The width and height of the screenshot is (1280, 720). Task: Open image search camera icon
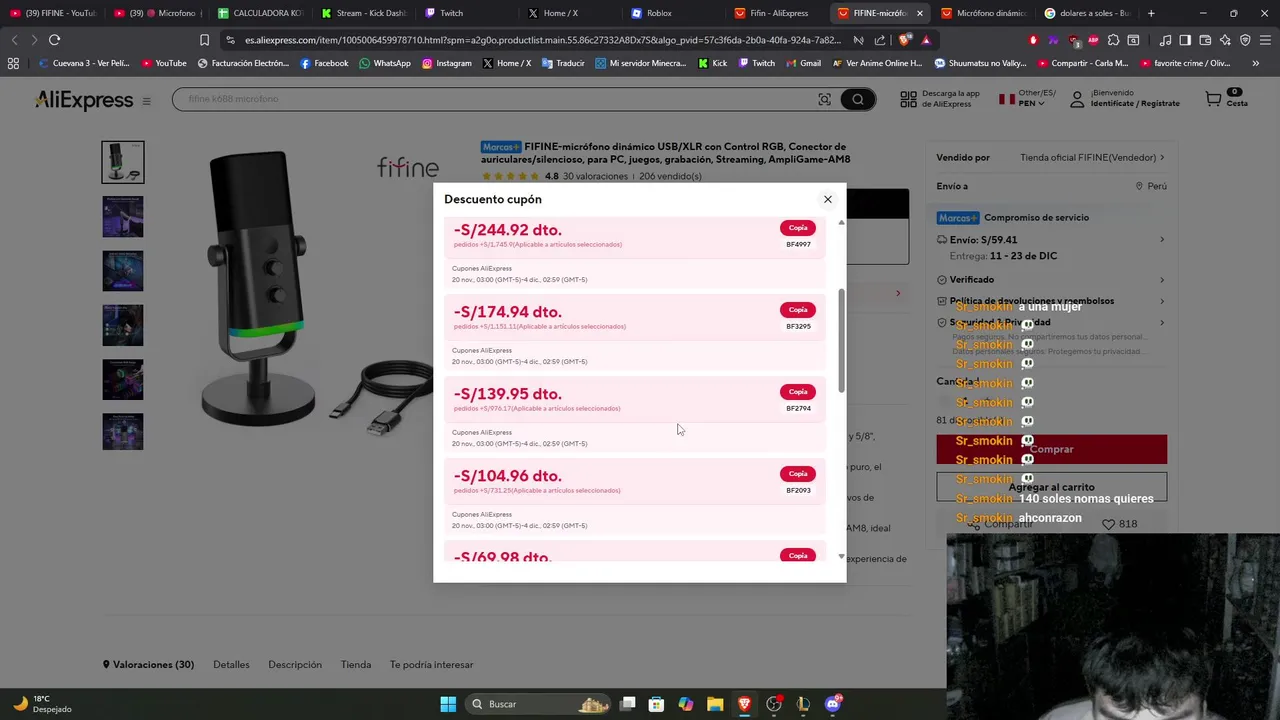[x=824, y=99]
